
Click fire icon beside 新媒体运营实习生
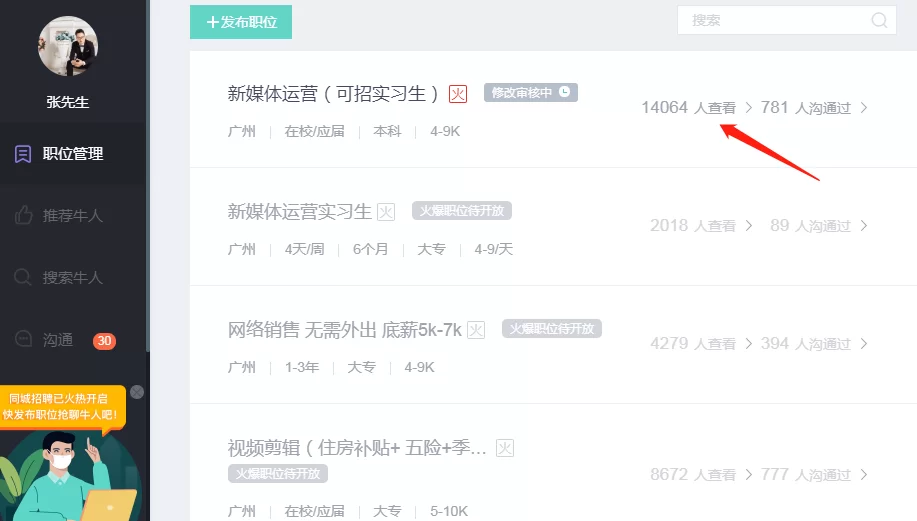click(x=386, y=212)
